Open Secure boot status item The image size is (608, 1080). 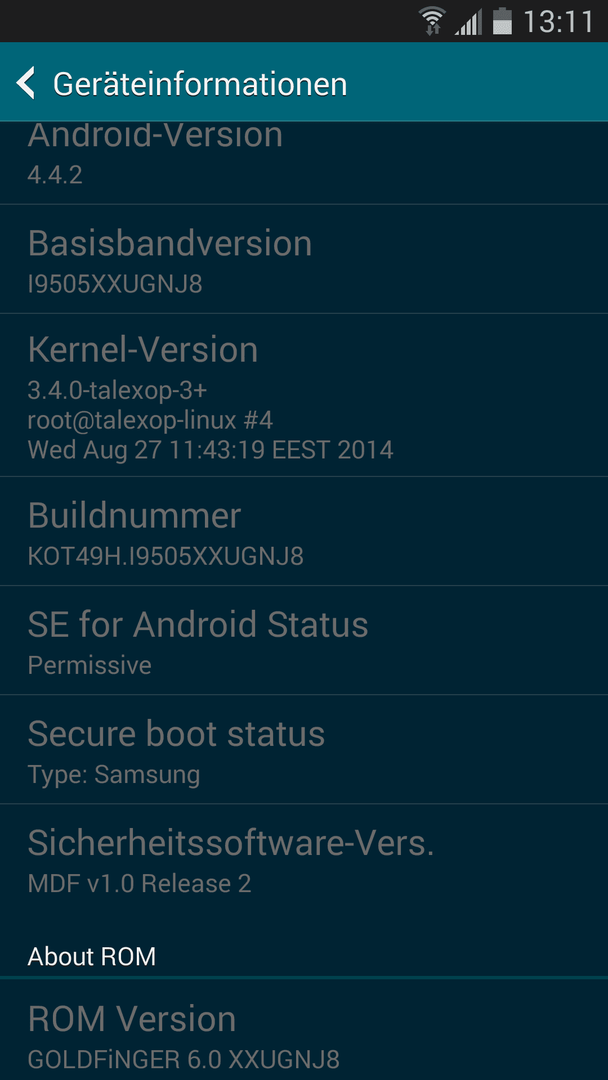coord(304,749)
